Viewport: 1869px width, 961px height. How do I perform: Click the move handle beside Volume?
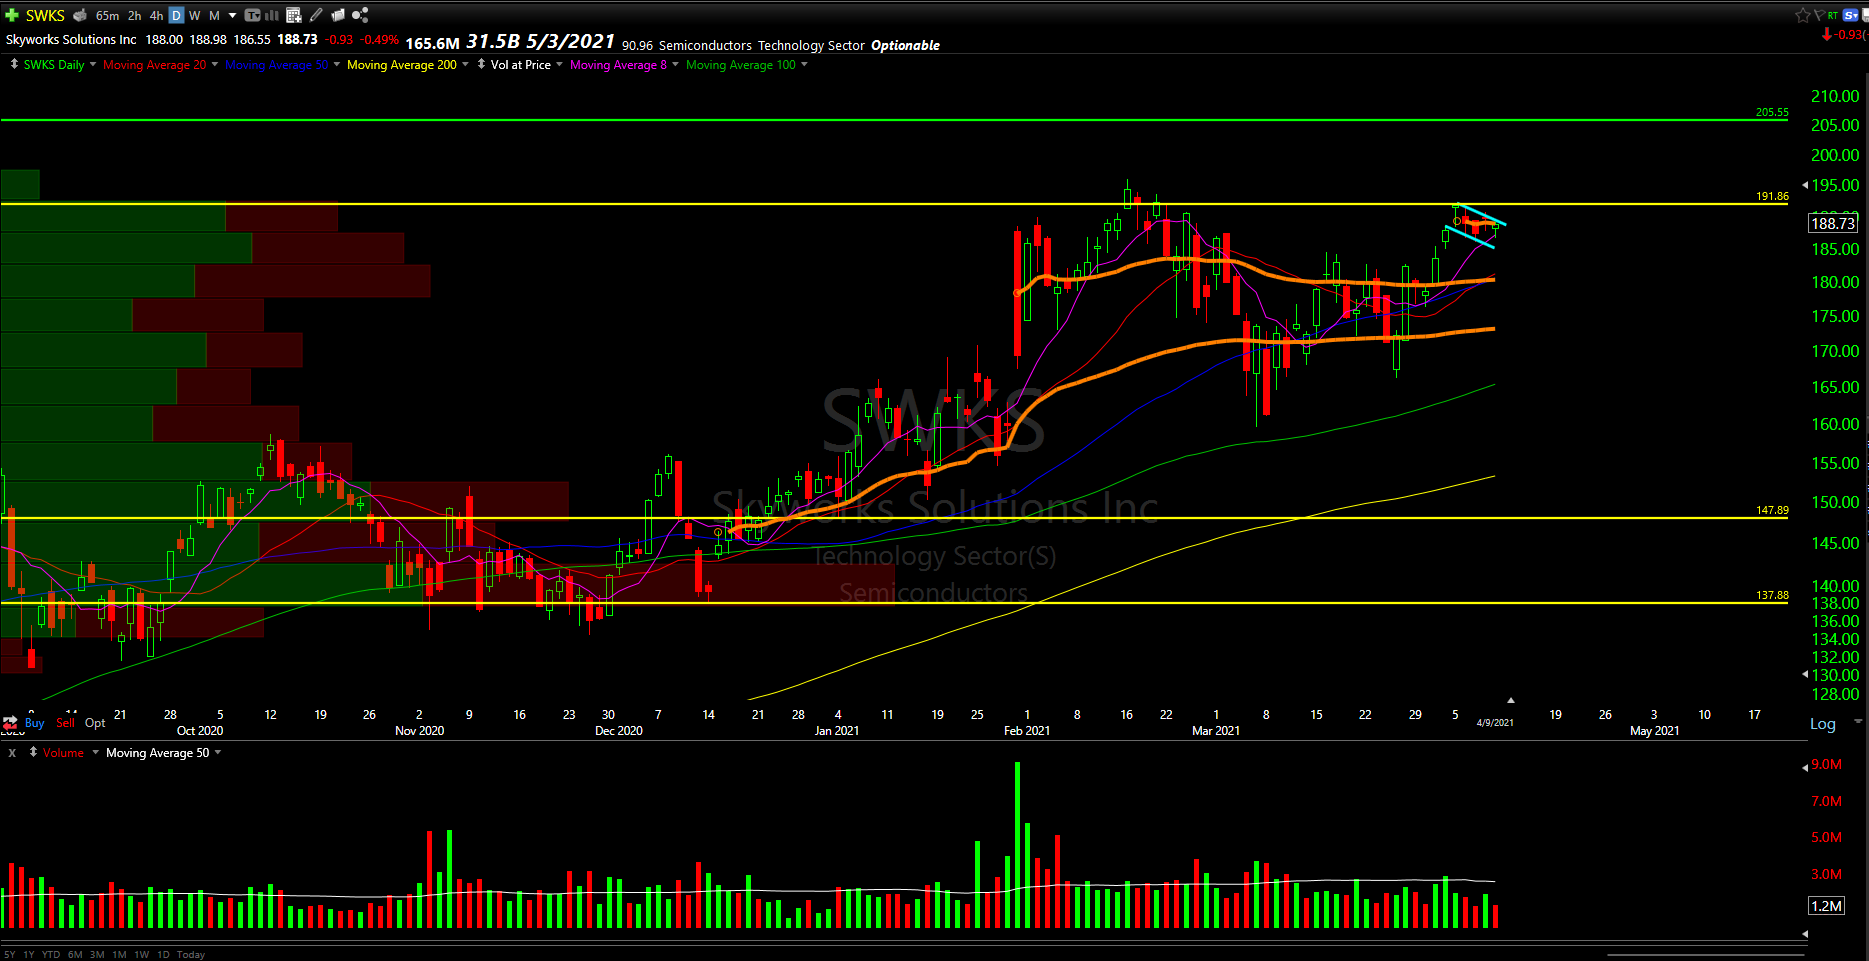[33, 752]
